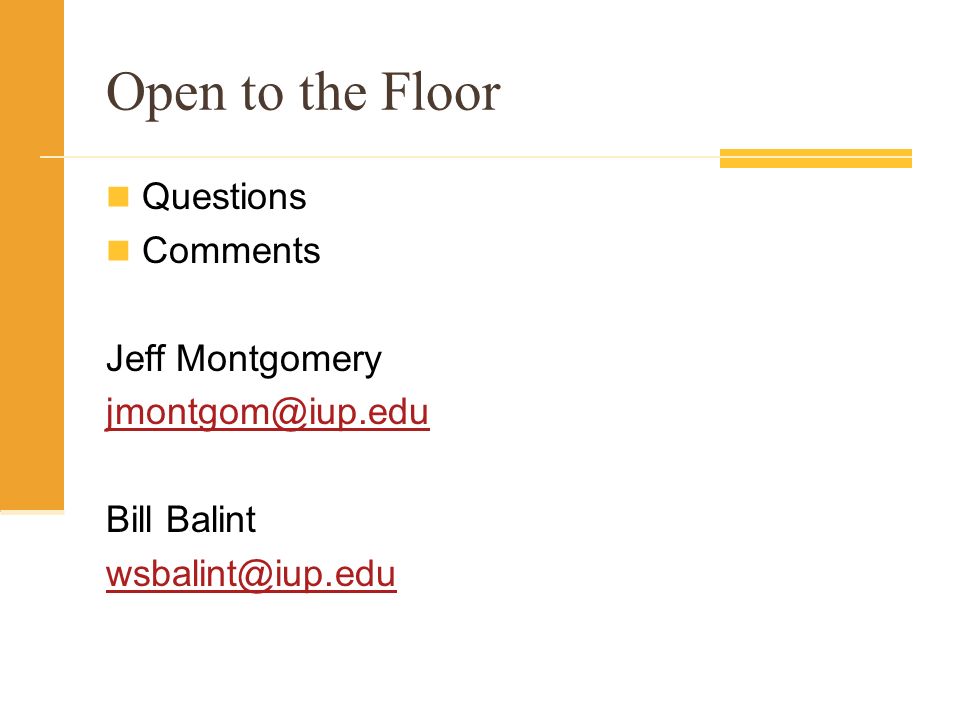Image resolution: width=960 pixels, height=720 pixels.
Task: Select the first name Jeff
Action: [x=136, y=358]
